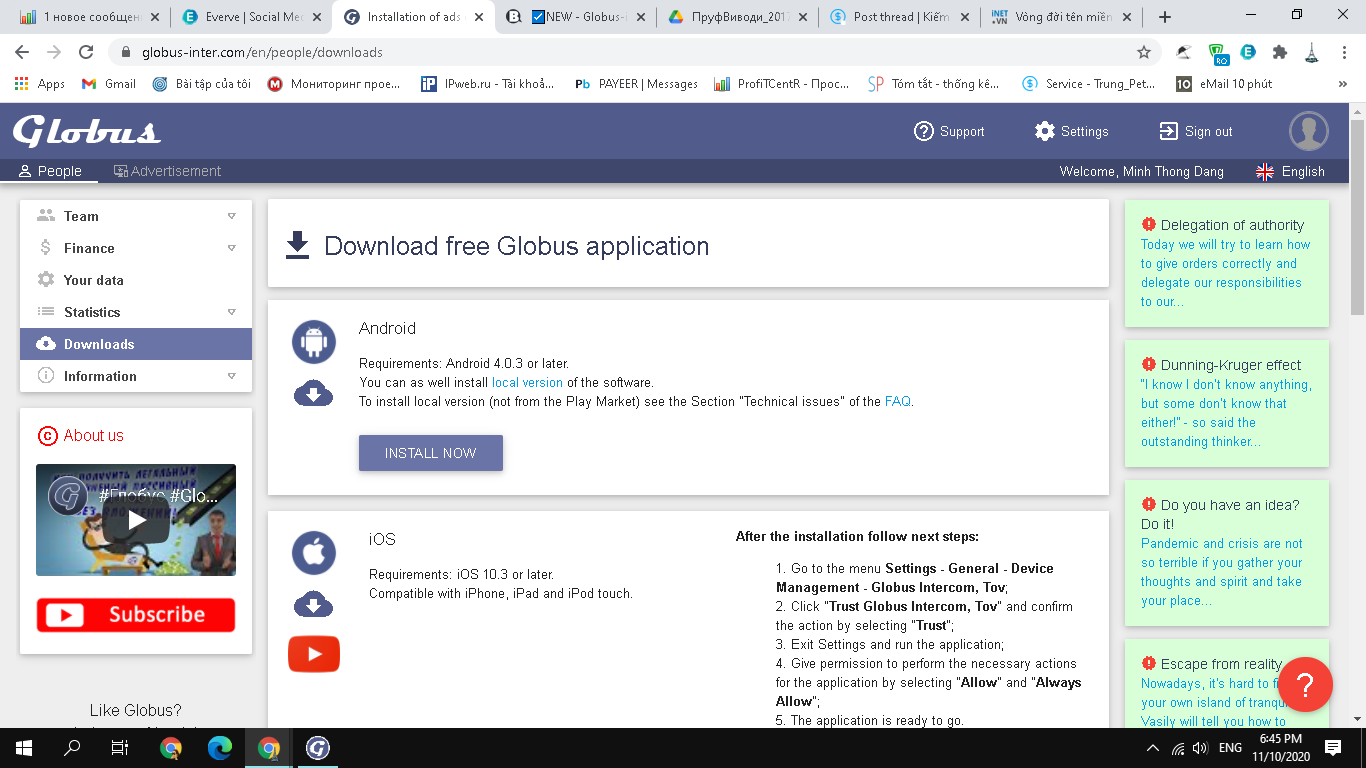Open the Globus app on the taskbar
Screen dimensions: 1366x768
point(318,747)
